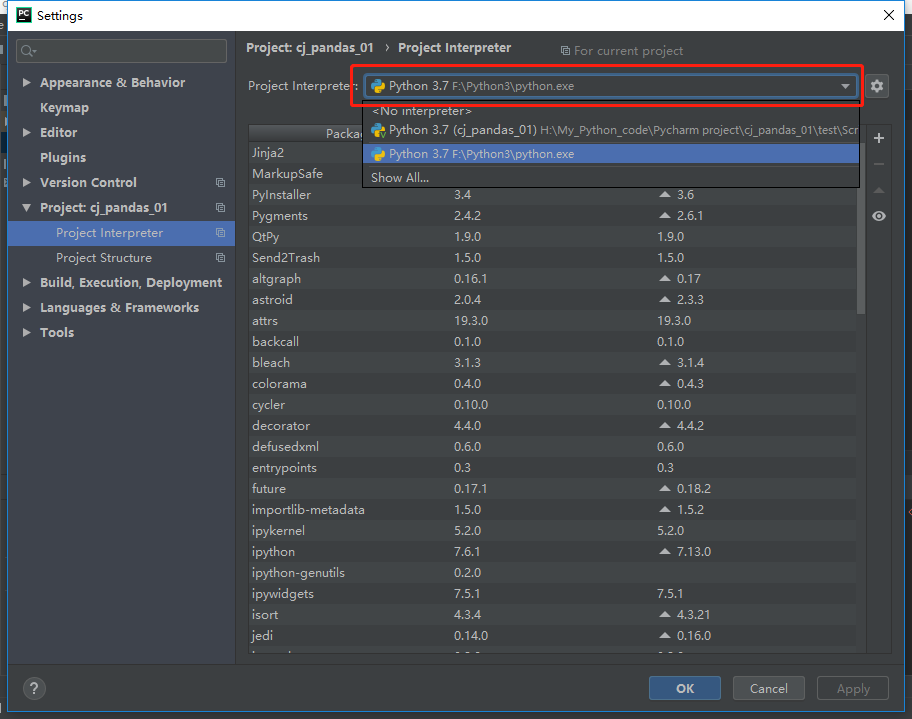Install a new package using the plus icon
Viewport: 912px width, 719px height.
pyautogui.click(x=878, y=138)
